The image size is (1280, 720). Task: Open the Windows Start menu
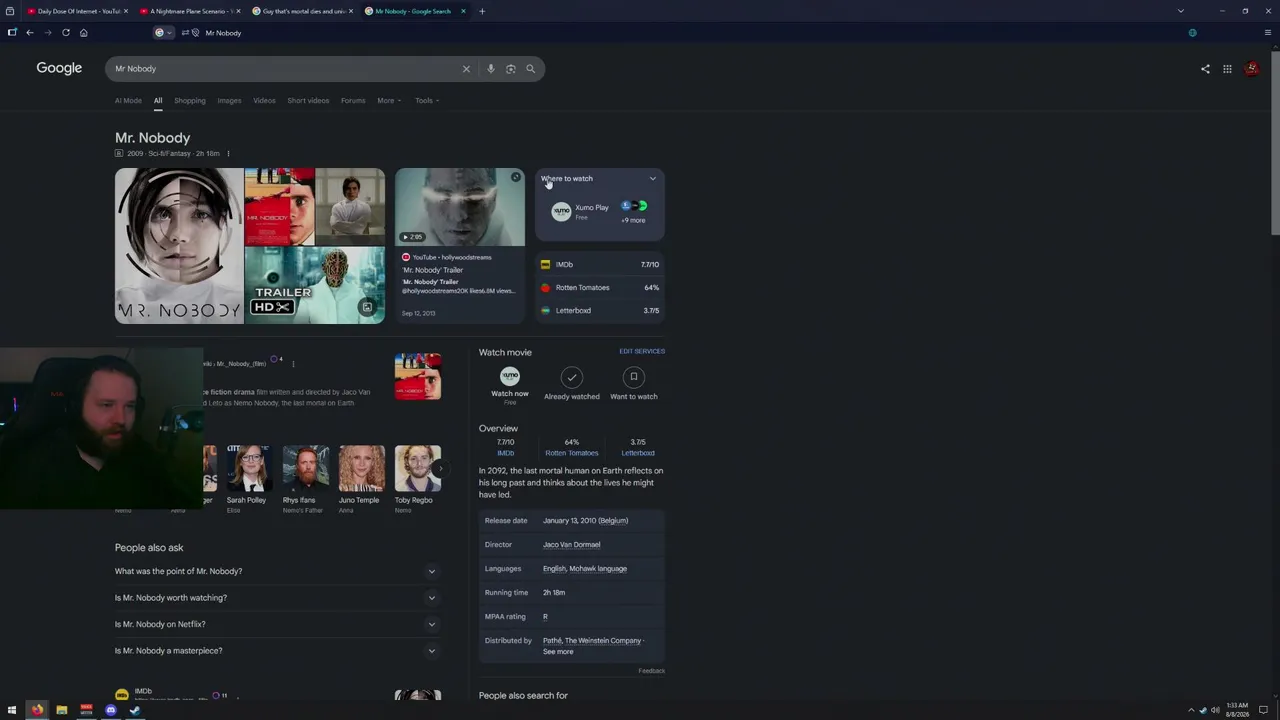tap(12, 710)
